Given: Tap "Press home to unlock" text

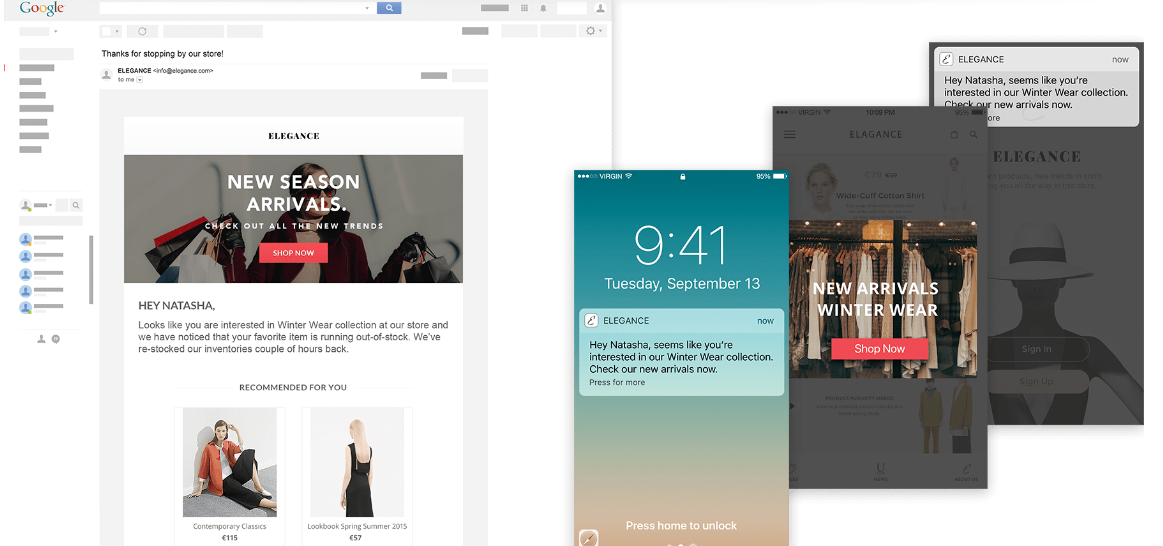Looking at the screenshot, I should click(x=681, y=526).
